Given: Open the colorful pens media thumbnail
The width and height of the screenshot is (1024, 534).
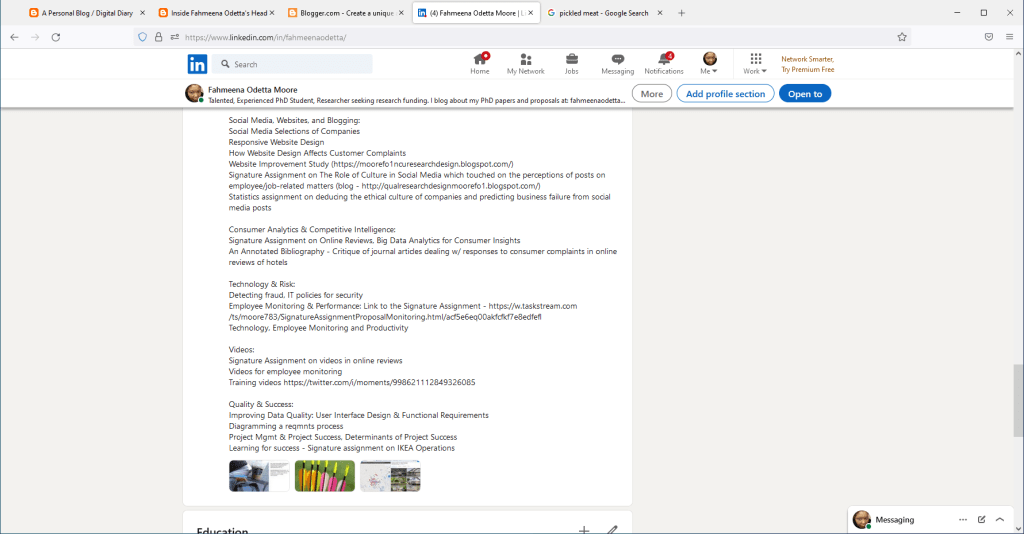Looking at the screenshot, I should [x=324, y=476].
